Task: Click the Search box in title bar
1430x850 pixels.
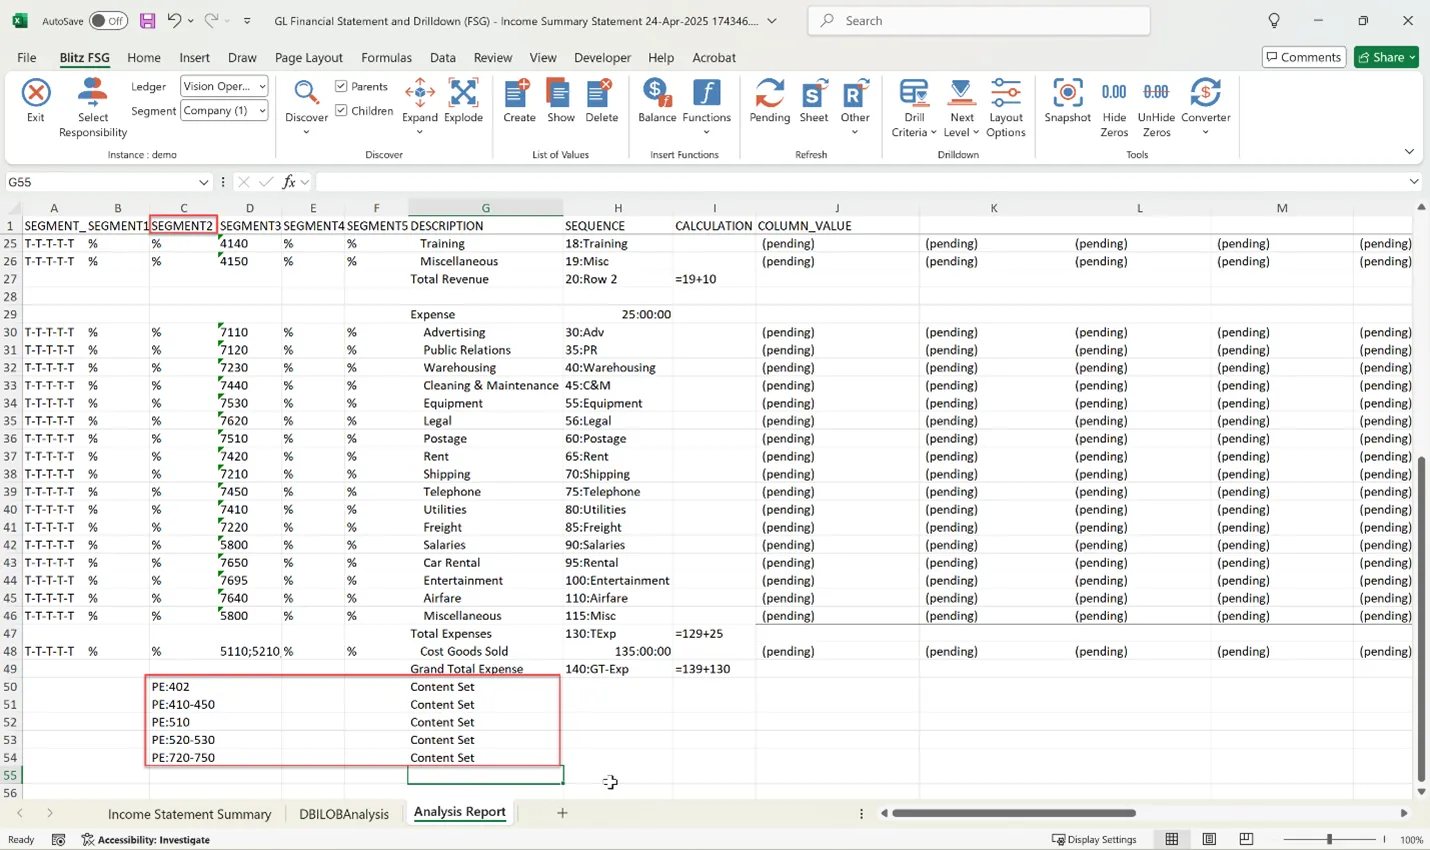Action: click(978, 20)
